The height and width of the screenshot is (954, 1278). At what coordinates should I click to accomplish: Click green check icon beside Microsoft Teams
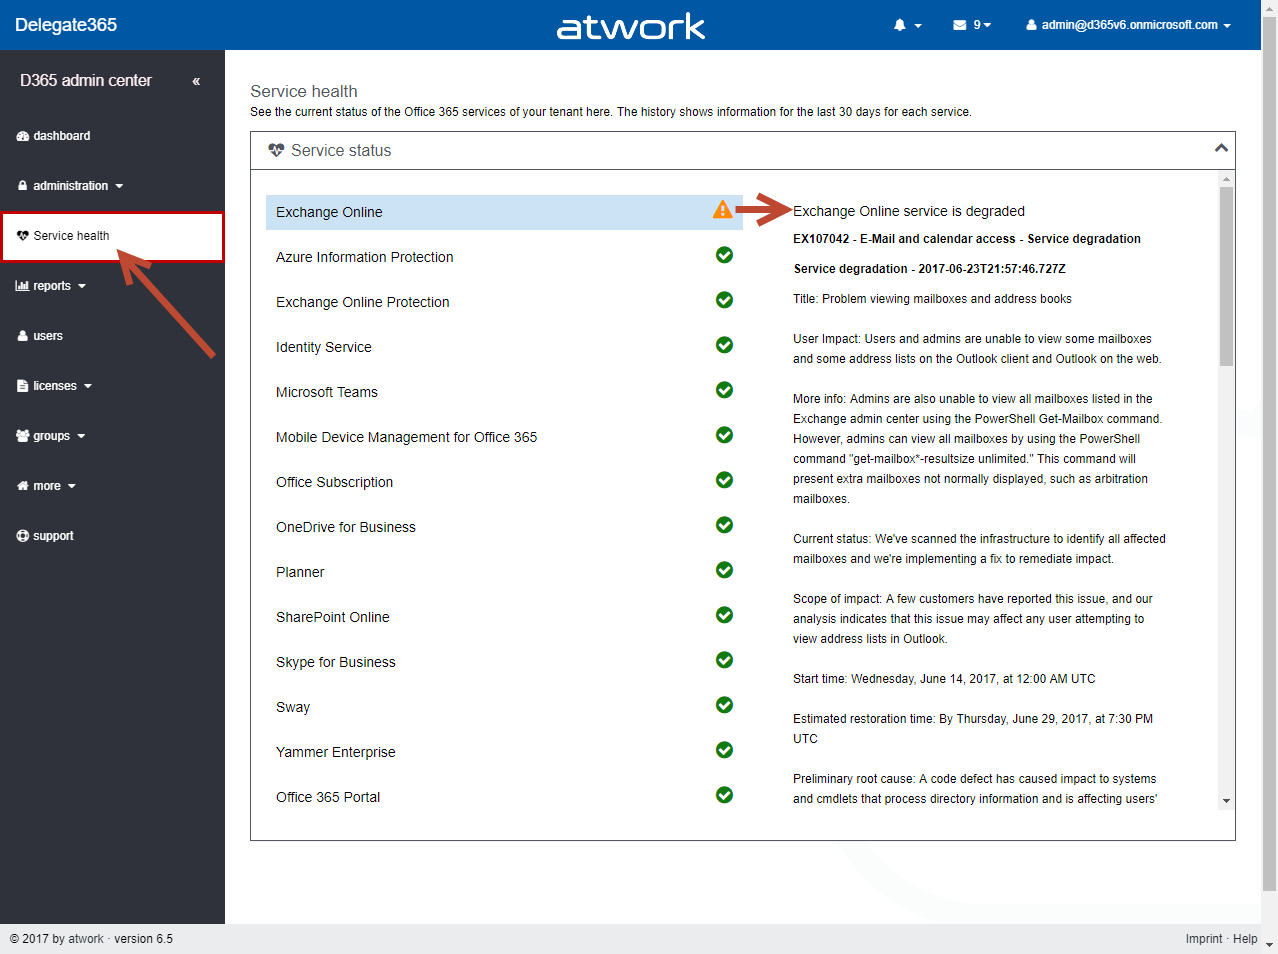[x=724, y=390]
